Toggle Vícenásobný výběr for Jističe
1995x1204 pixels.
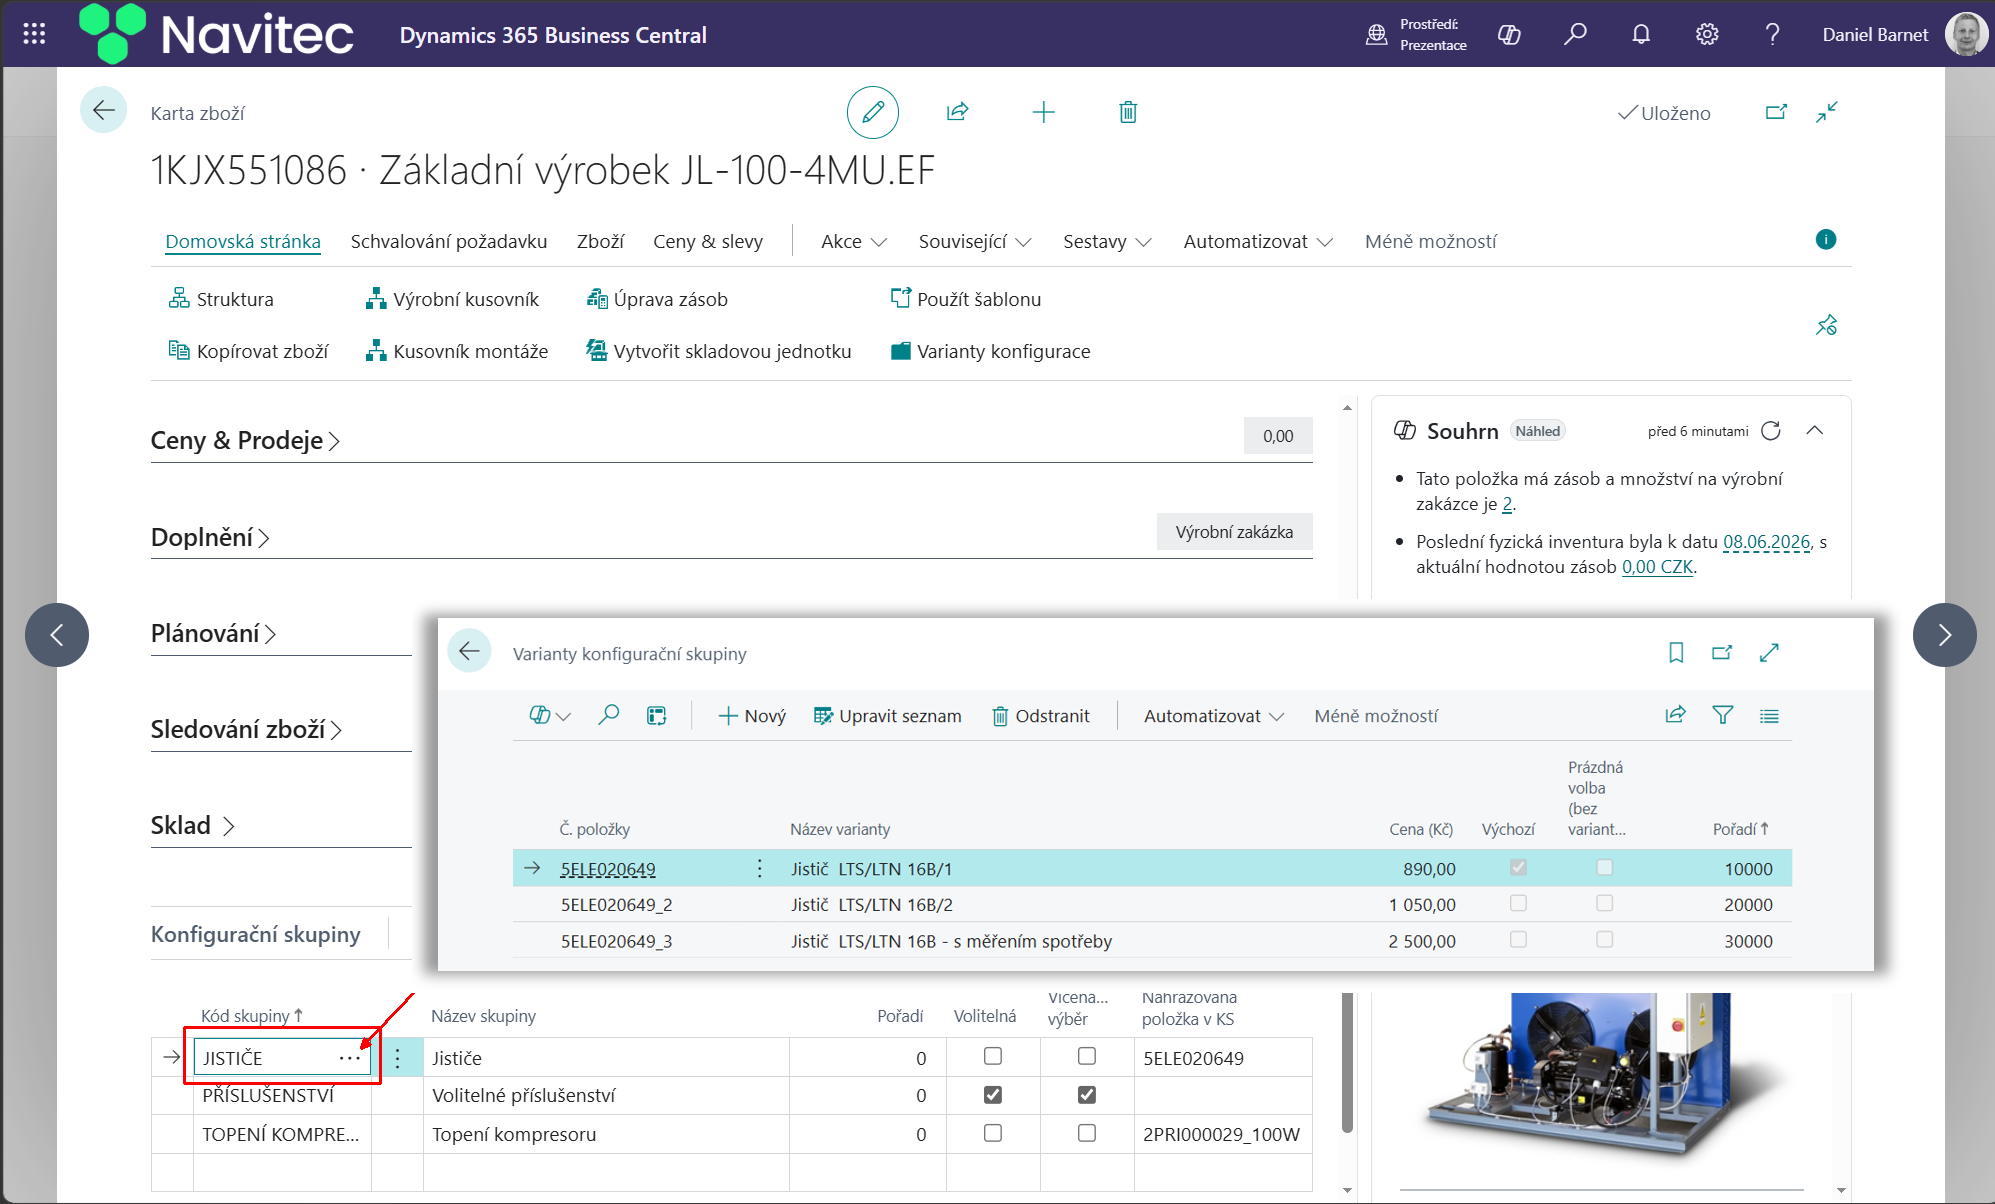tap(1087, 1056)
